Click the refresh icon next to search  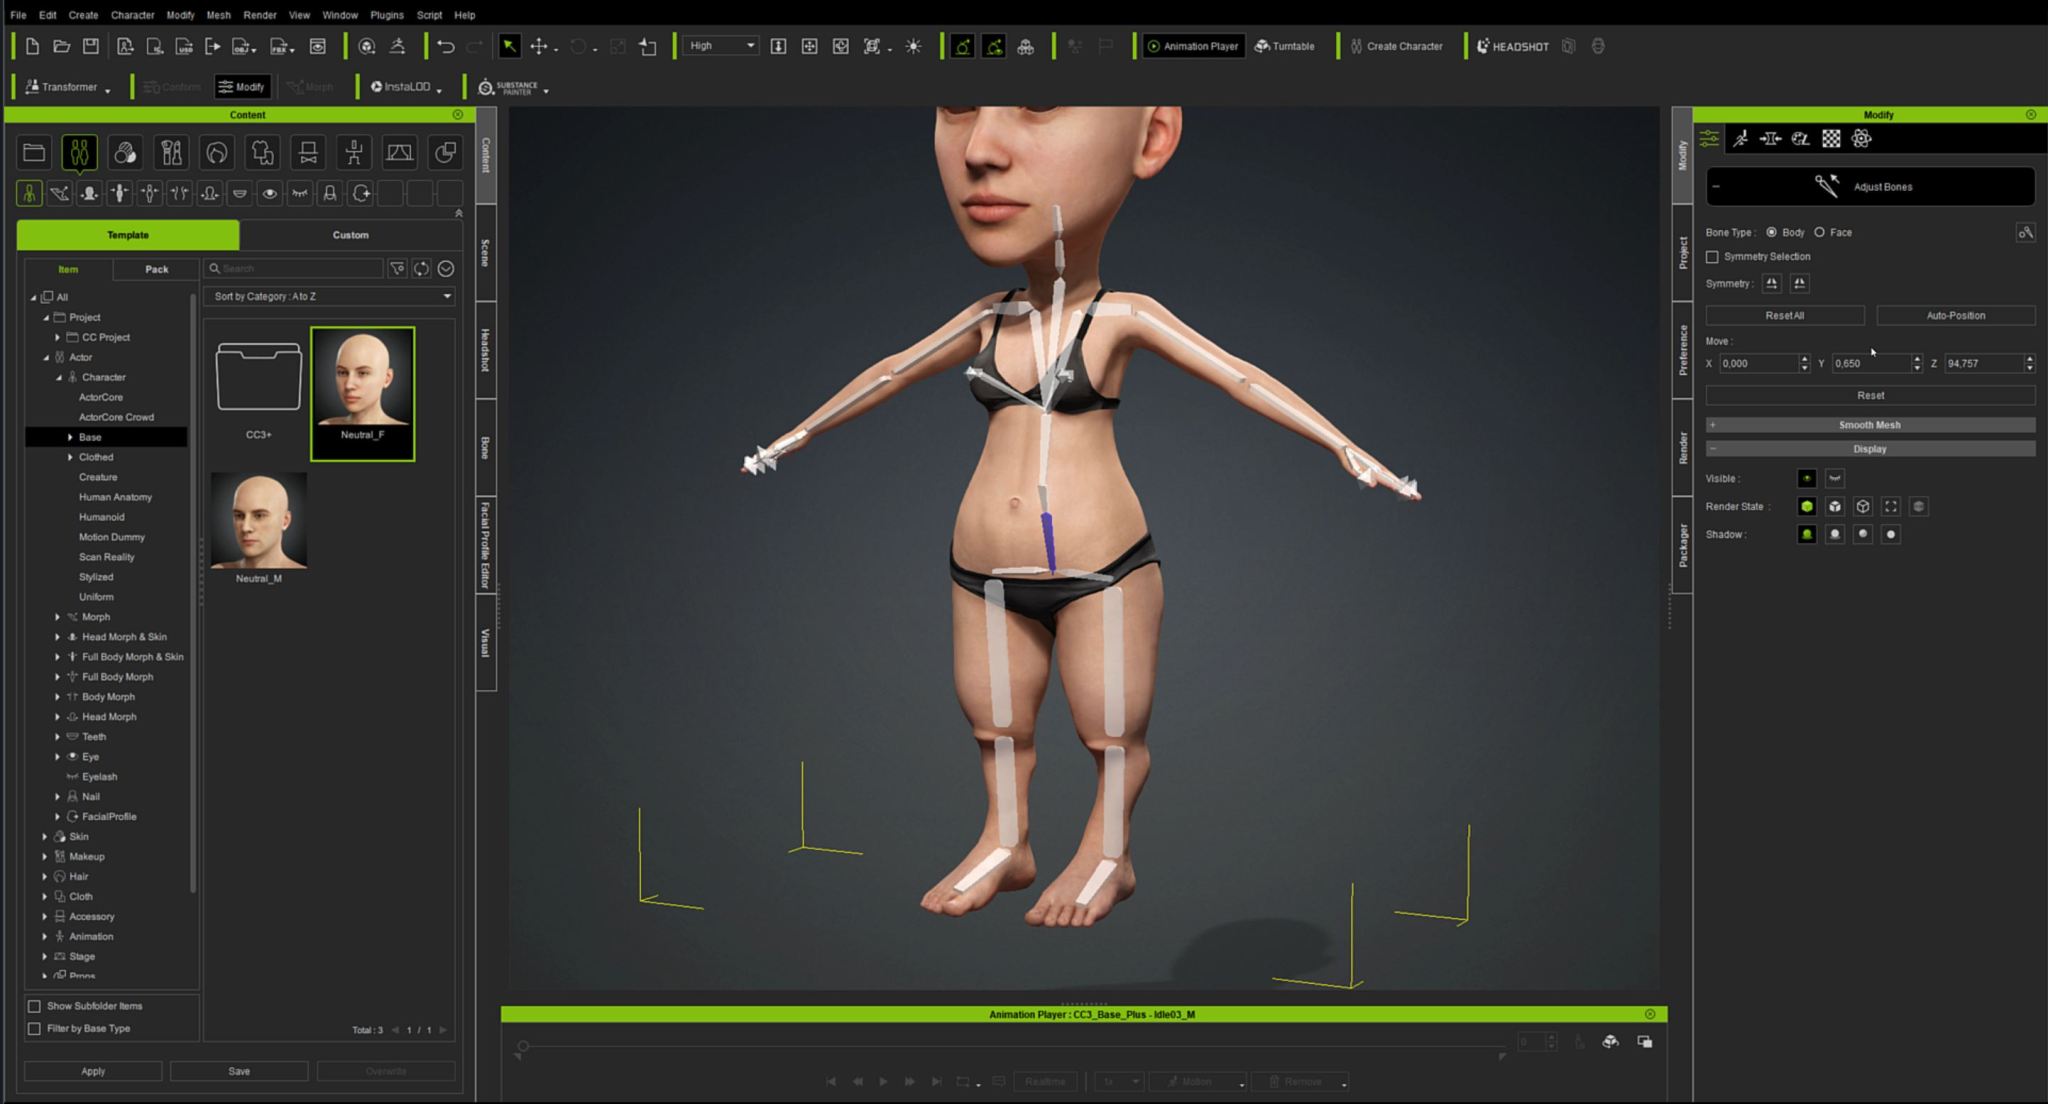(x=421, y=269)
